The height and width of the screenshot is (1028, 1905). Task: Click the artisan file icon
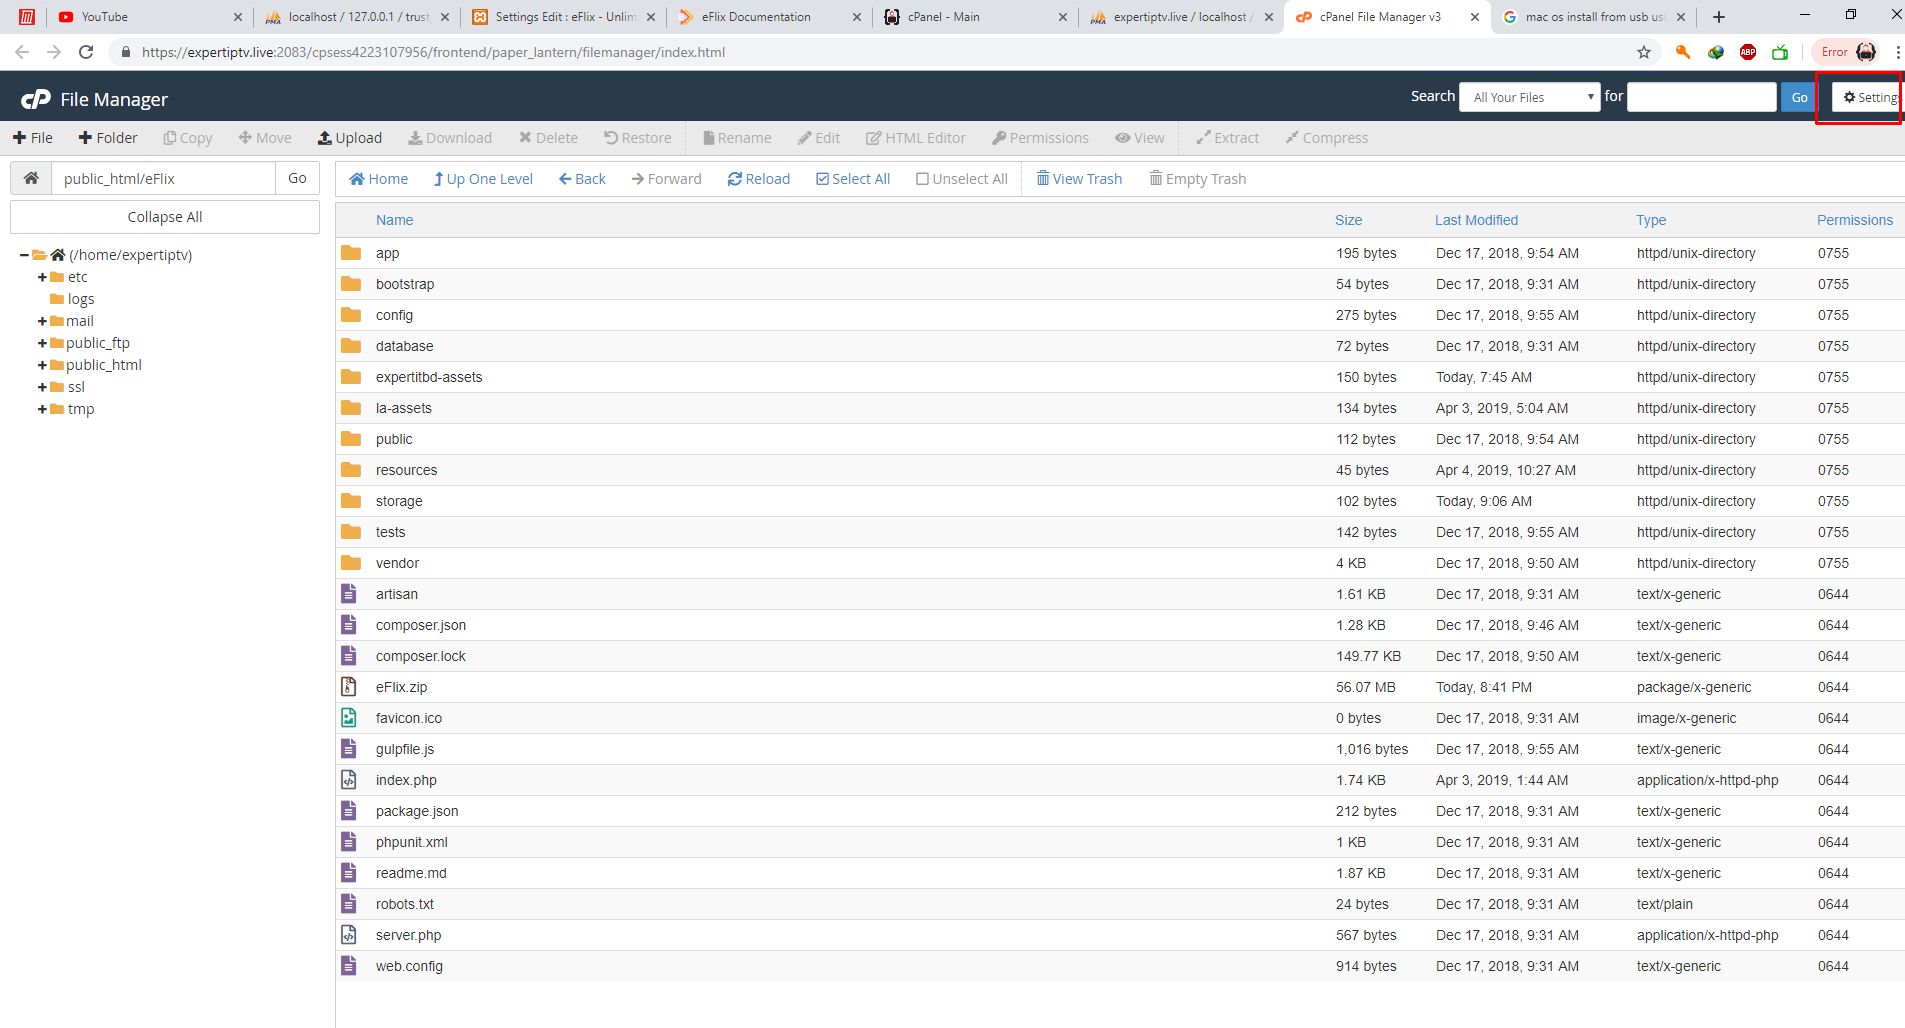tap(349, 594)
